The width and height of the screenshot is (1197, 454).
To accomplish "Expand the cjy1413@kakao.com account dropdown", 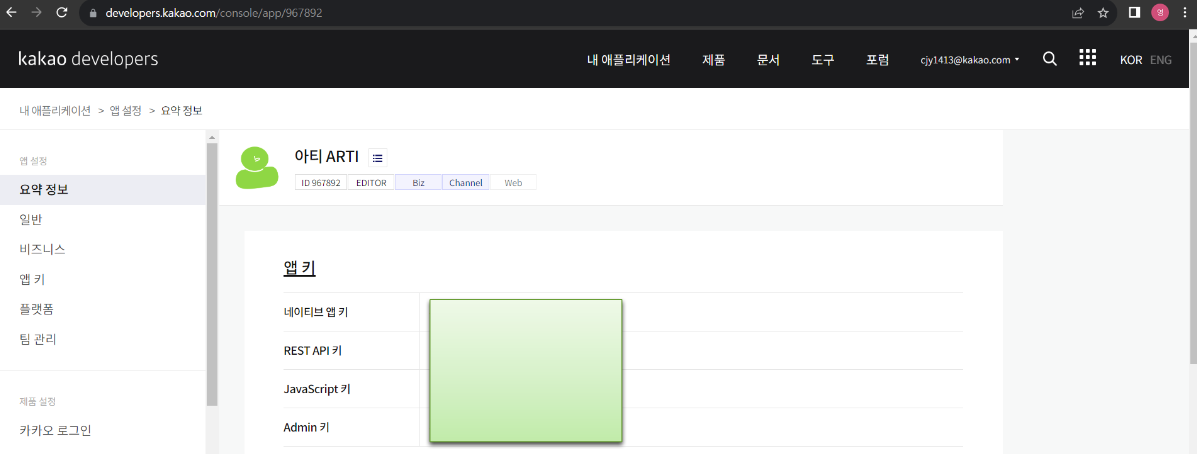I will [970, 60].
